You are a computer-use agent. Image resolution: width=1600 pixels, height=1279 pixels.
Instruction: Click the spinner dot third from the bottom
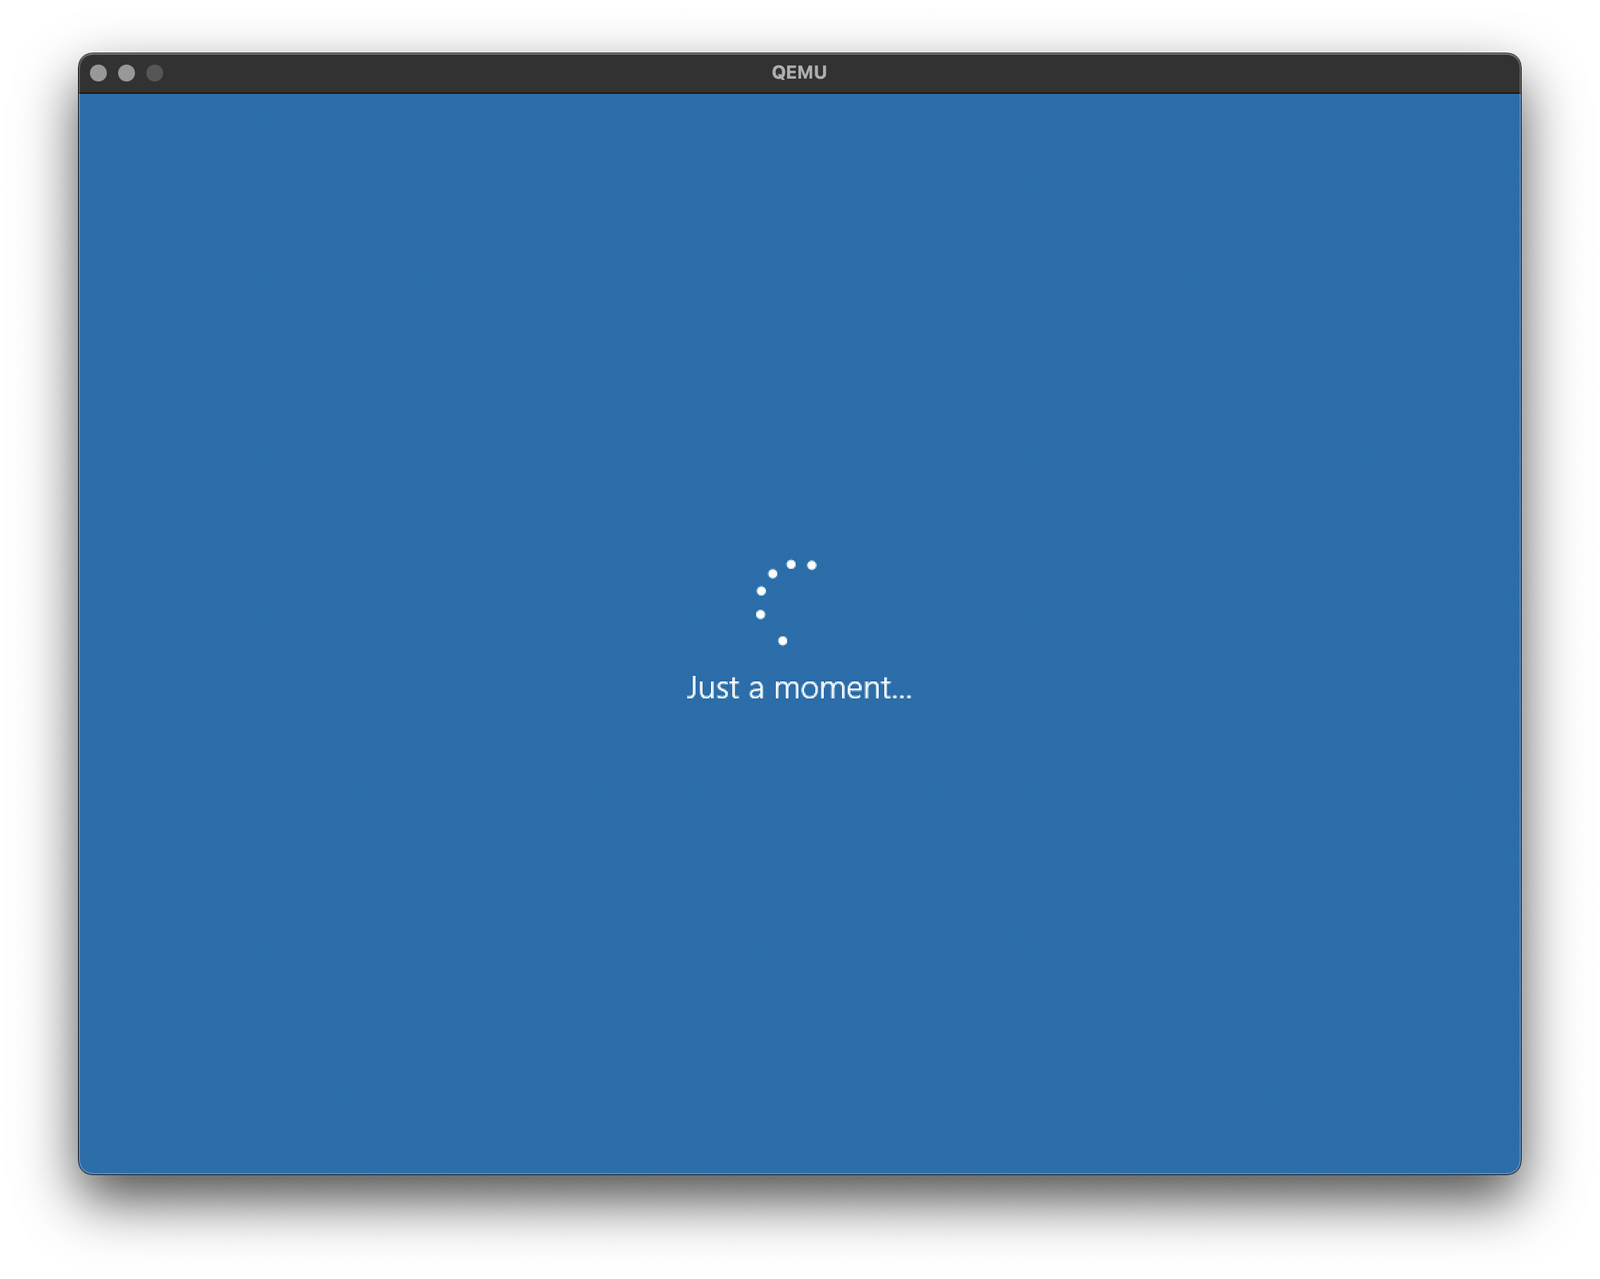click(x=761, y=591)
